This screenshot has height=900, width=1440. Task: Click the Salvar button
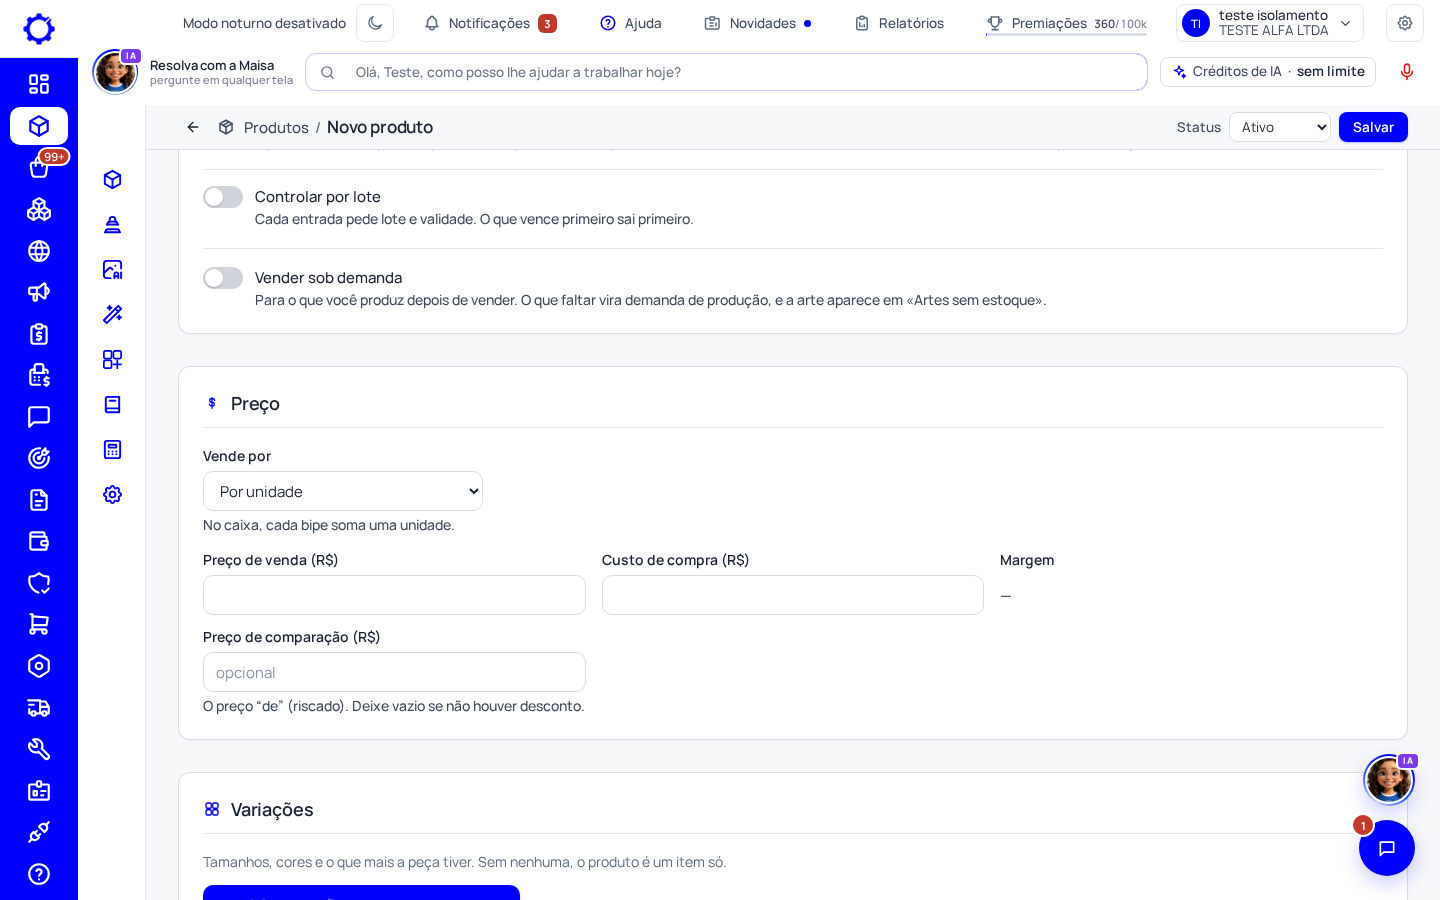tap(1373, 127)
